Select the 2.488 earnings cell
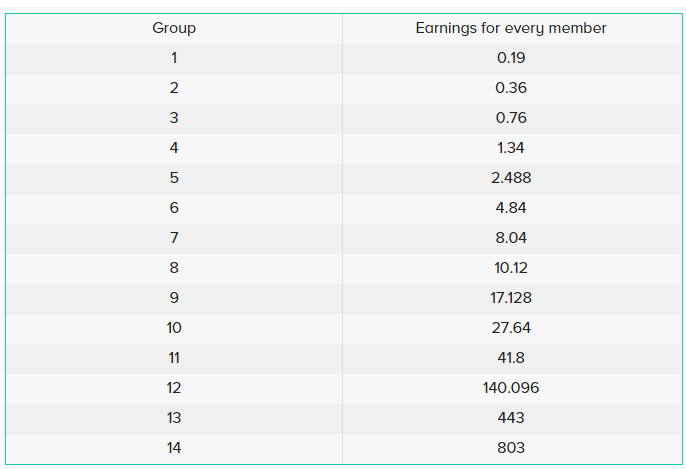 510,178
